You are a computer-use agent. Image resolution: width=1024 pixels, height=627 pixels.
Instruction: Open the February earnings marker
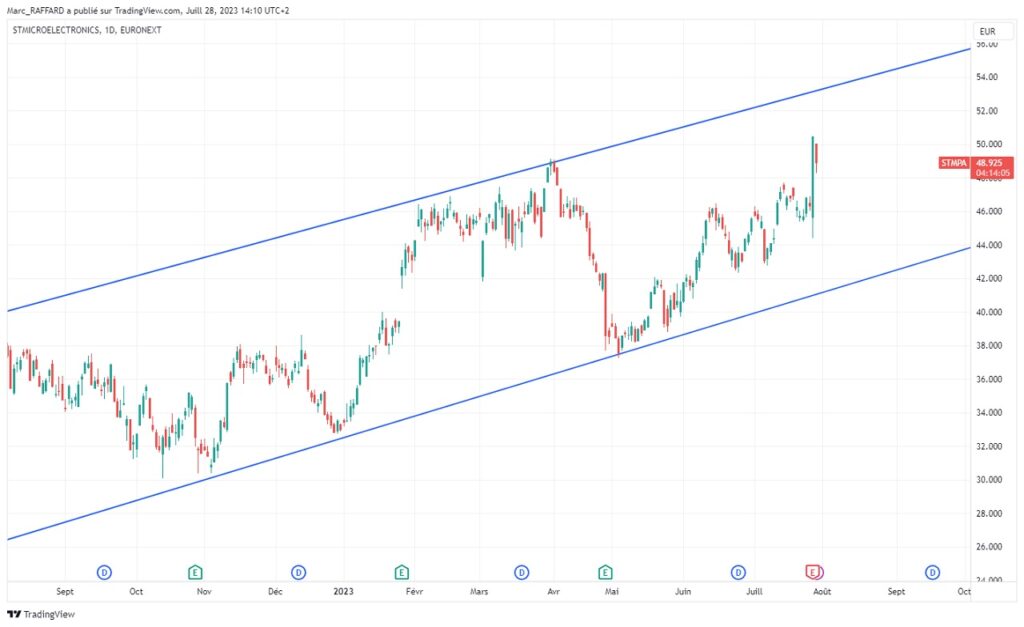pyautogui.click(x=401, y=572)
